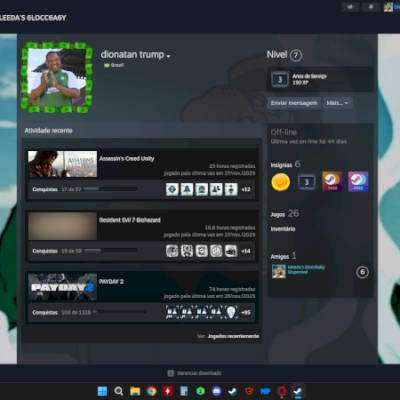The height and width of the screenshot is (400, 400).
Task: Open the Insígnias link
Action: point(281,165)
